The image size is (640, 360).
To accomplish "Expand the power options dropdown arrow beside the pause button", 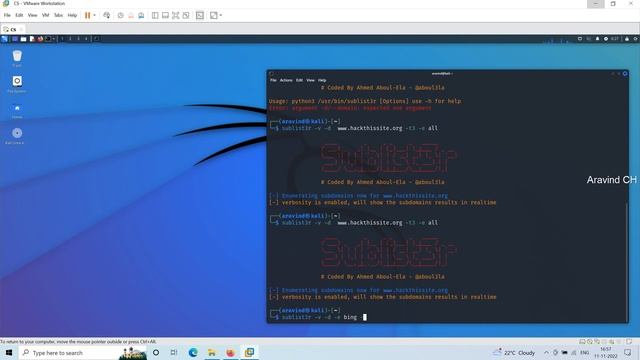I will click(95, 16).
